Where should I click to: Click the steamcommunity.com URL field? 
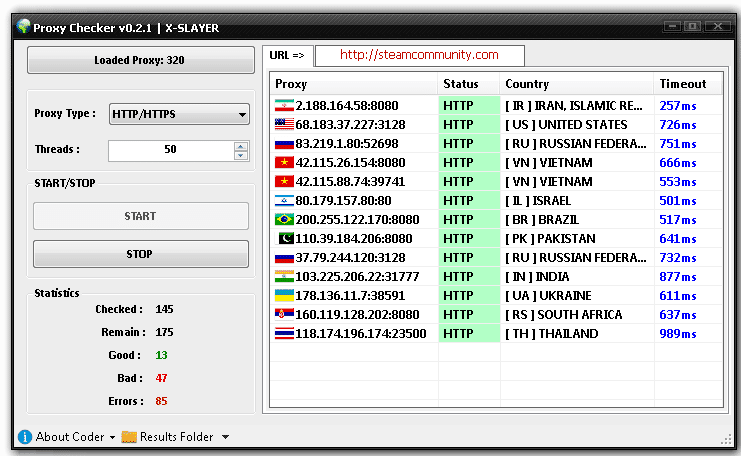419,55
